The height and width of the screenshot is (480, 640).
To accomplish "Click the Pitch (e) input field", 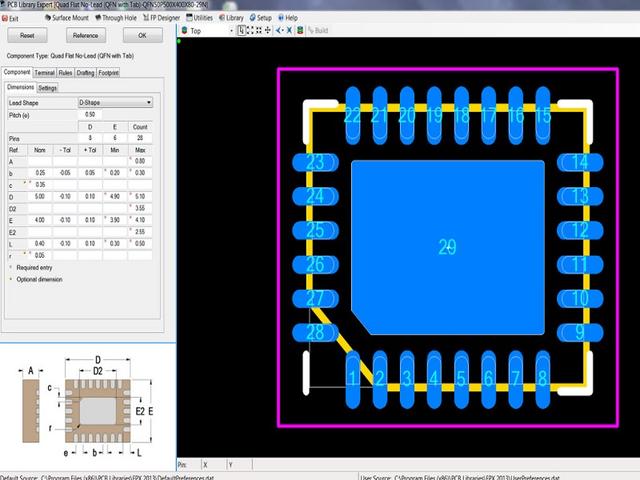I will [x=91, y=115].
